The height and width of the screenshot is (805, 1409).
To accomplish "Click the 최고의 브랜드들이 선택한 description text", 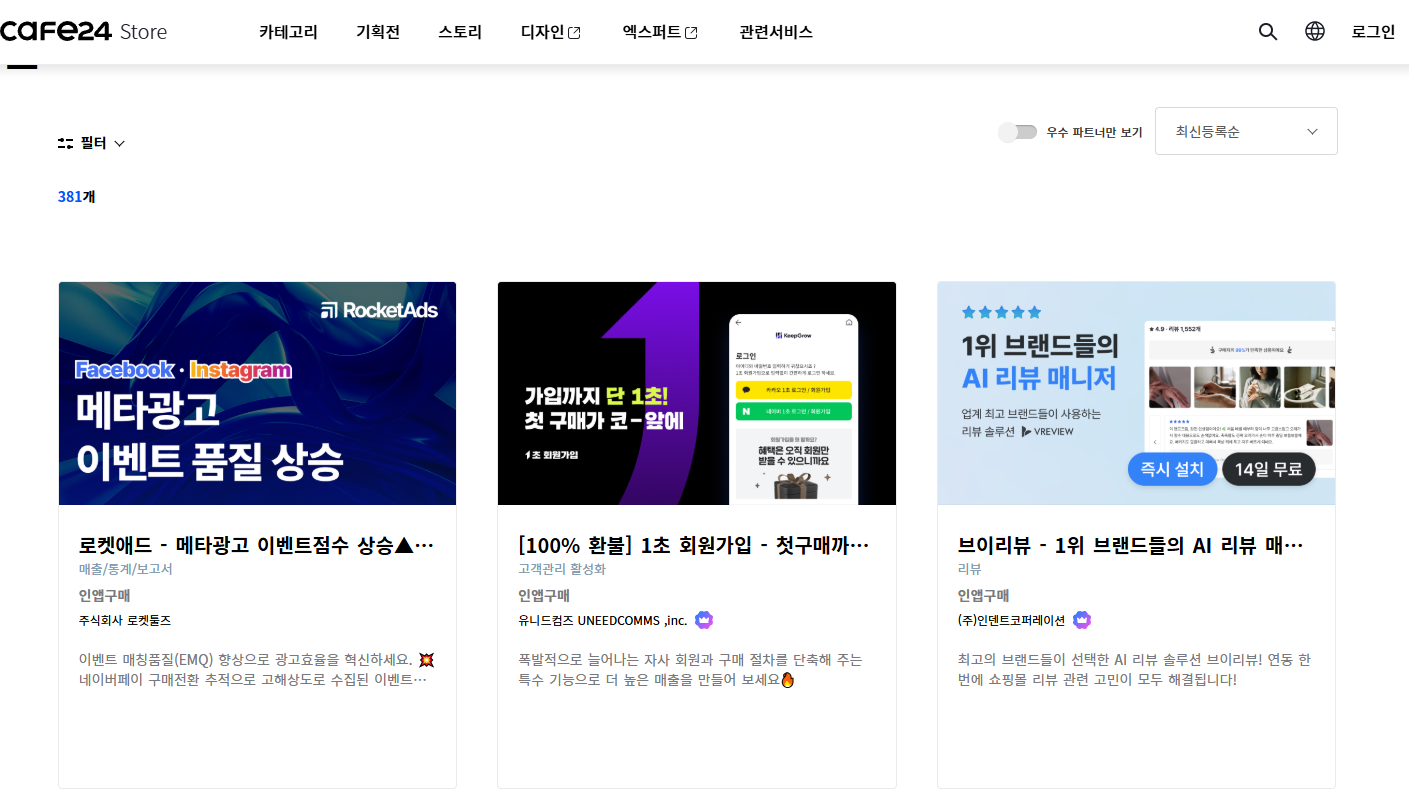I will (1134, 670).
